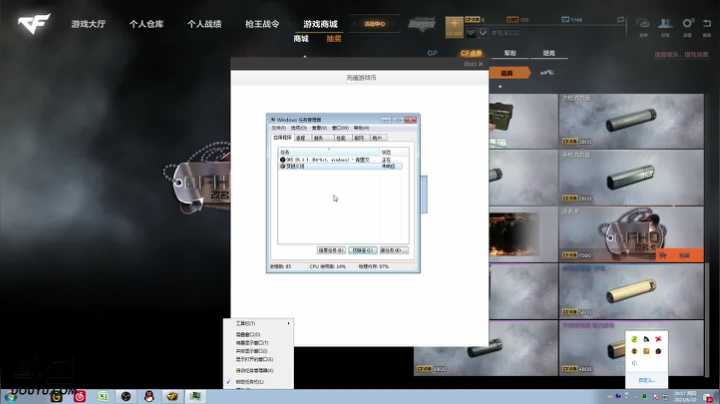Switch to Task Manager 用户 users tab
The height and width of the screenshot is (404, 720).
(x=377, y=138)
